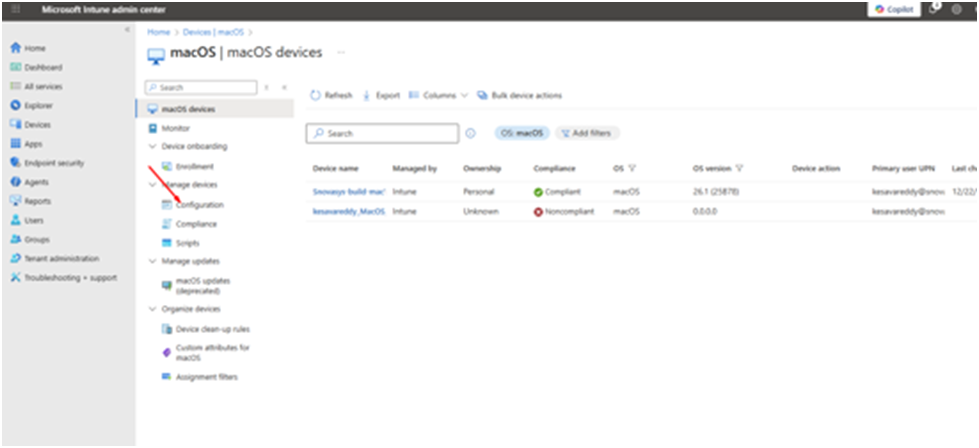This screenshot has height=448, width=979.
Task: Click the Bulk device actions icon
Action: click(x=482, y=96)
